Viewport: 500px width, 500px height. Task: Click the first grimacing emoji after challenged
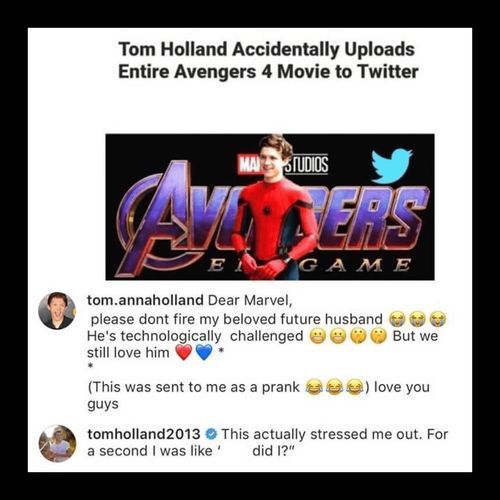[x=318, y=336]
